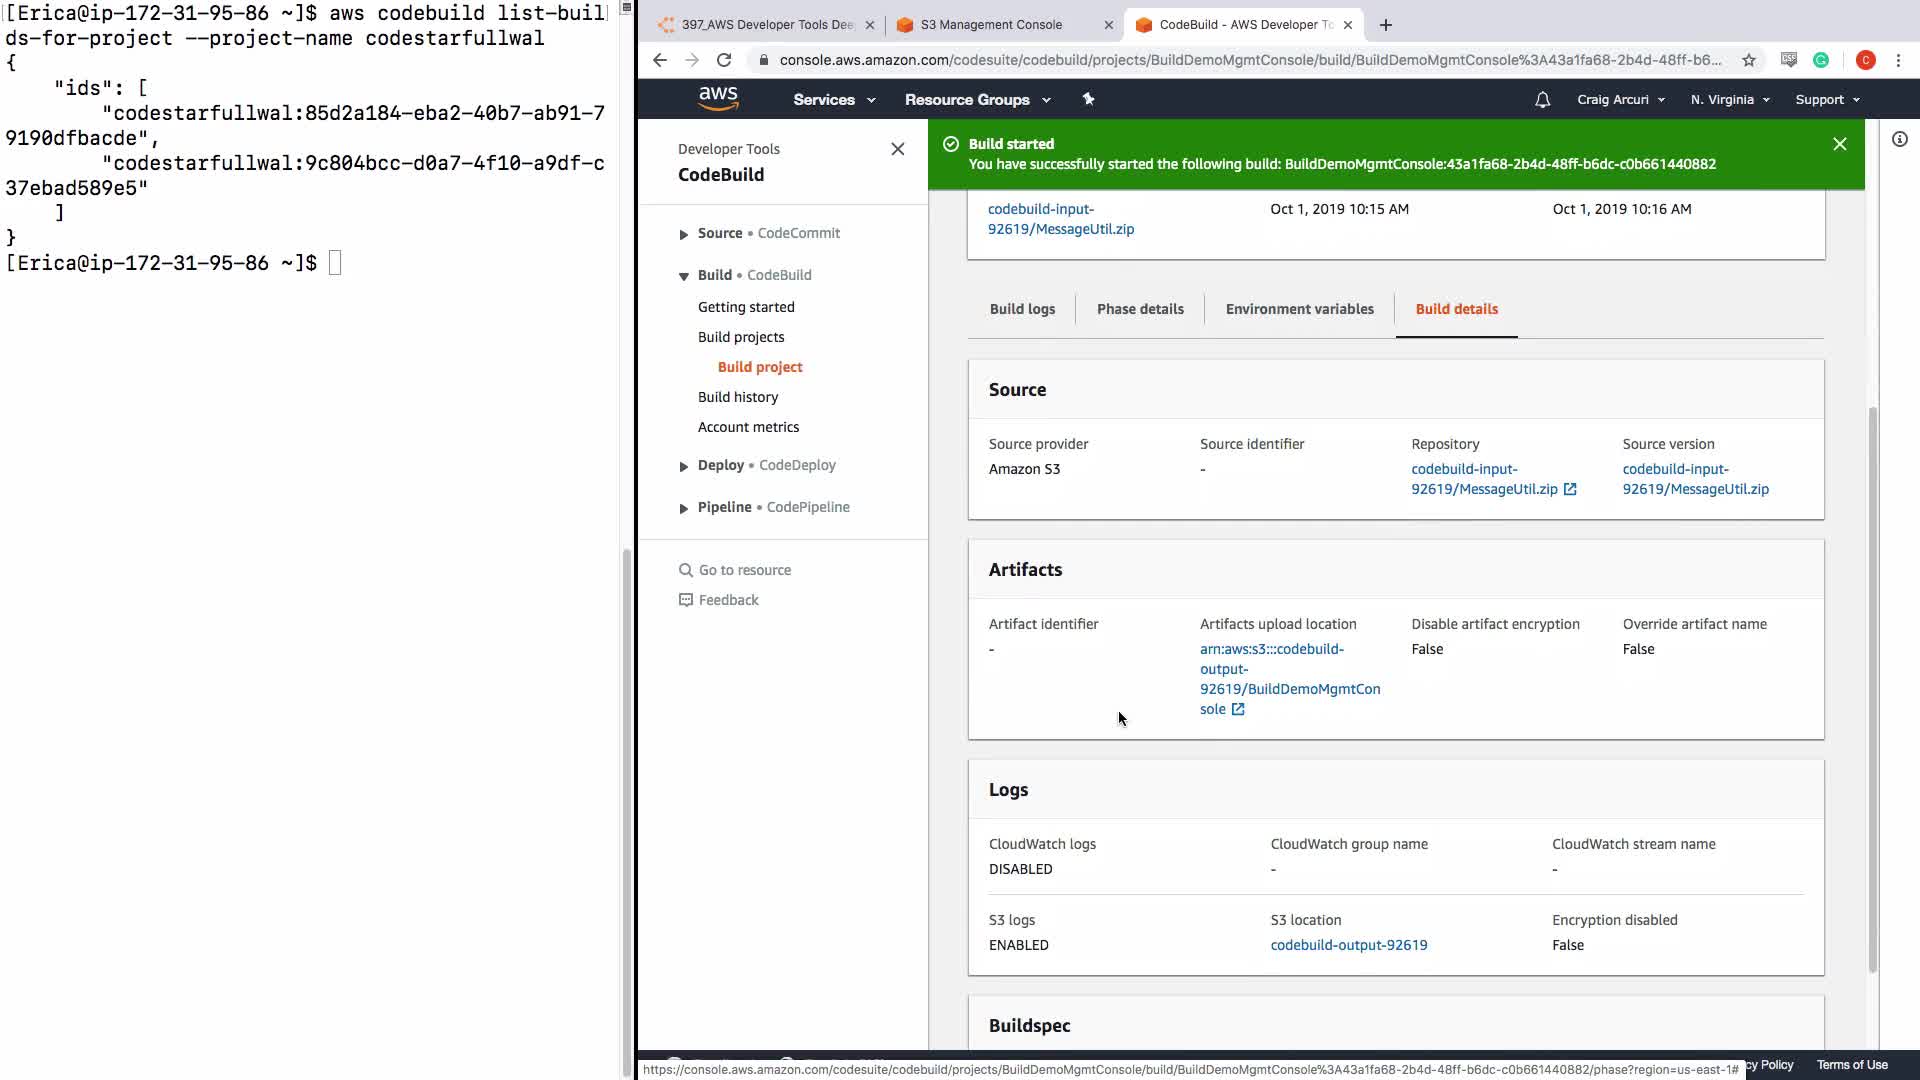Click the page vertical scrollbar
Image resolution: width=1920 pixels, height=1080 pixels.
click(1872, 690)
